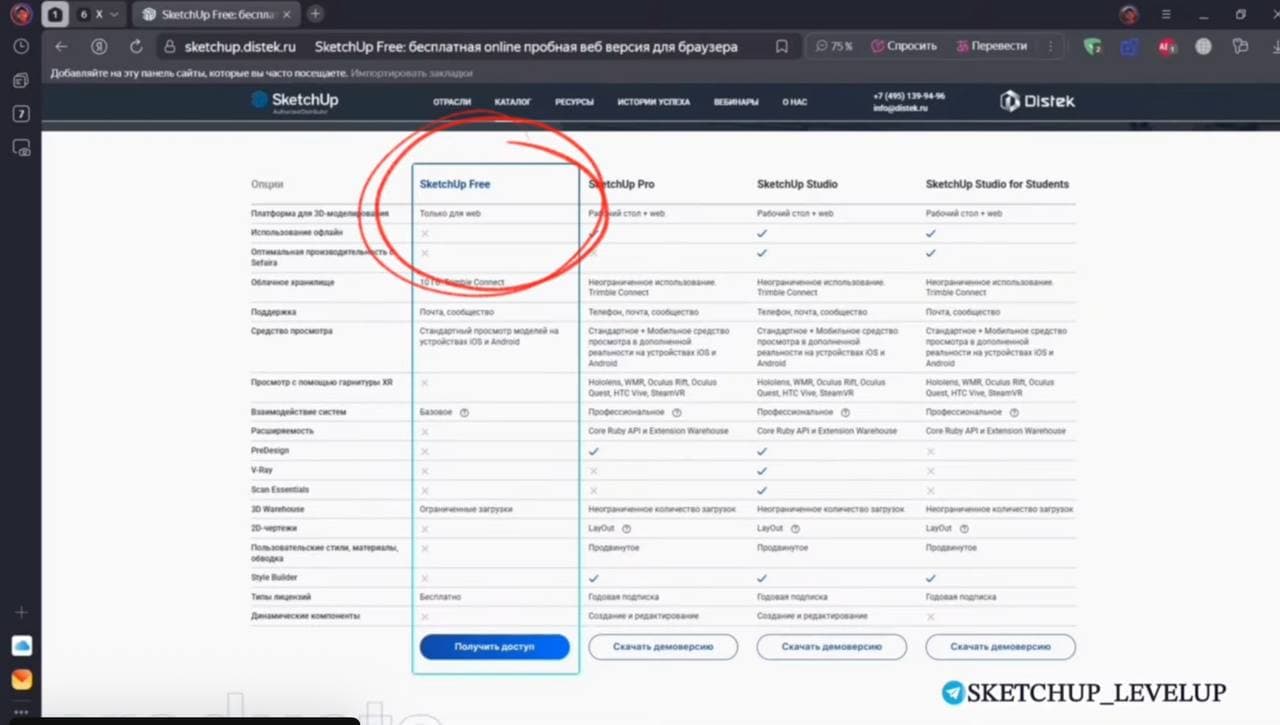Switch to the SketchUp Free browser tab
Viewport: 1280px width, 725px height.
tap(216, 14)
